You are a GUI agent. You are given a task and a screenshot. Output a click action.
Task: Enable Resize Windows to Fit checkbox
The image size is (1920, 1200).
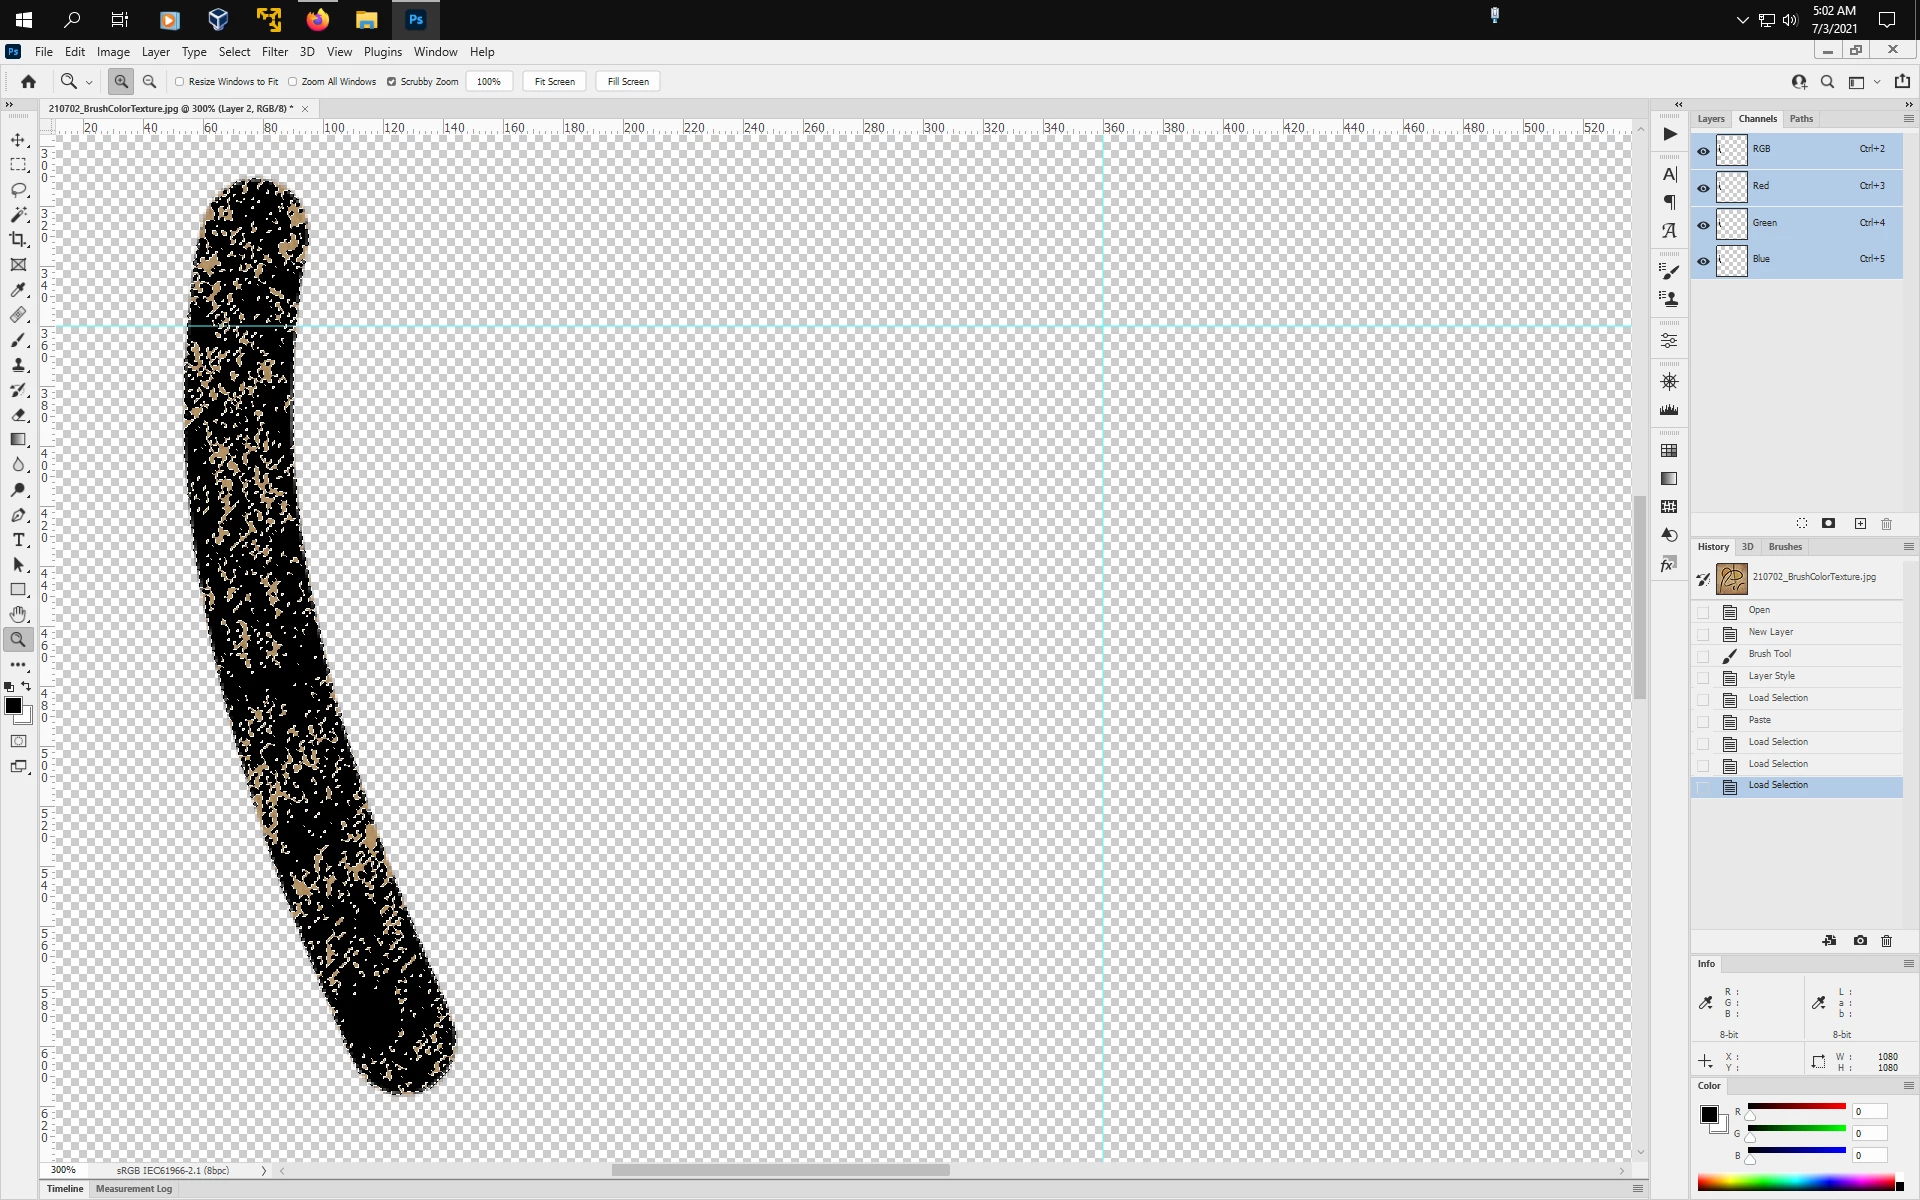180,82
